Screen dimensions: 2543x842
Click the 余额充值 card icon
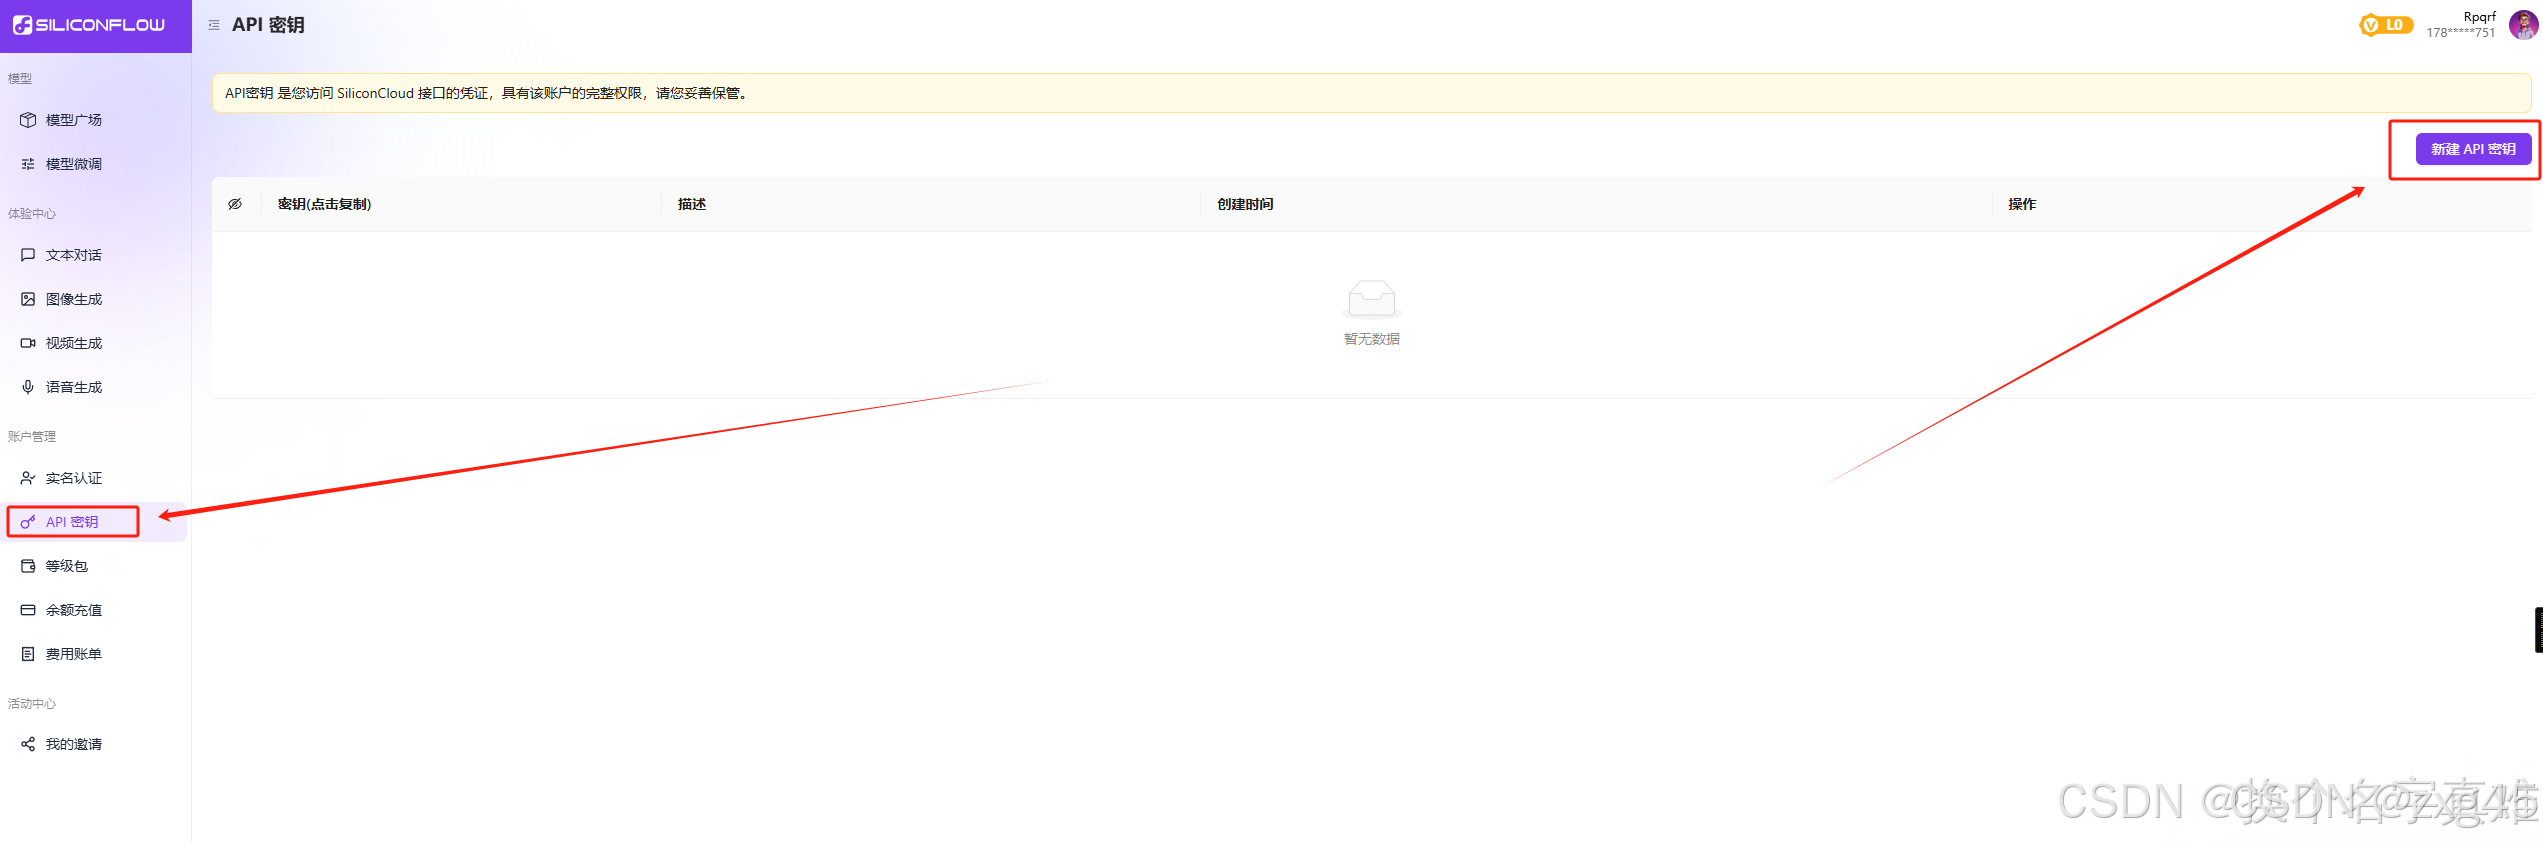(28, 610)
